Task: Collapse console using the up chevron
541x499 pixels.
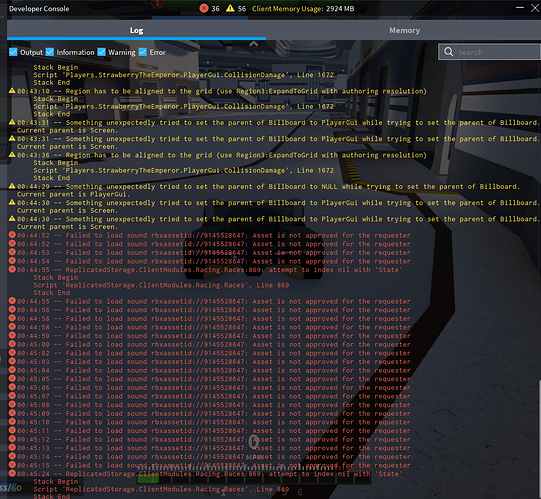Action: [x=254, y=44]
